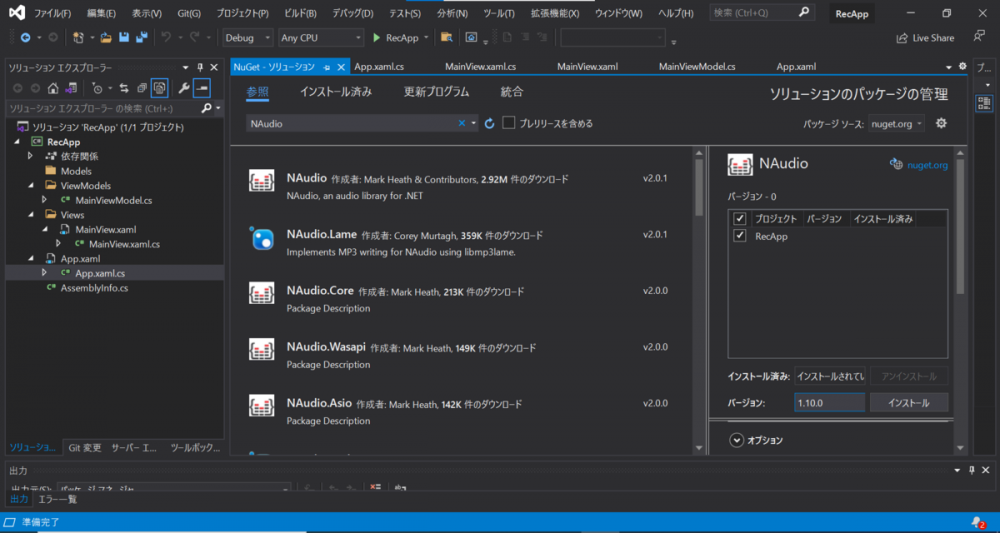Open the Debug menu
Screen dimensions: 1000x533
click(x=353, y=13)
